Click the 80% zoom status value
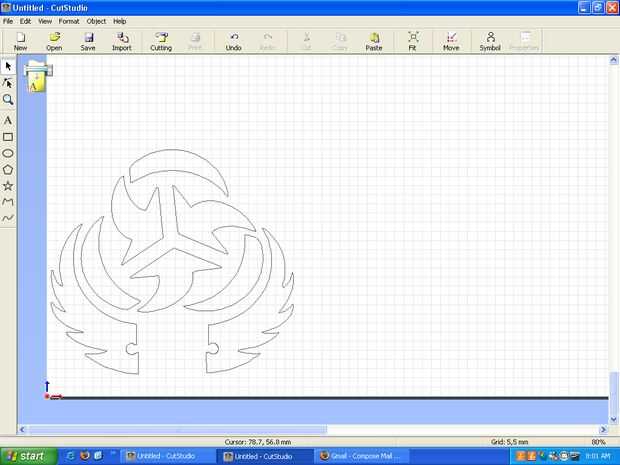Image resolution: width=620 pixels, height=465 pixels. pos(598,442)
